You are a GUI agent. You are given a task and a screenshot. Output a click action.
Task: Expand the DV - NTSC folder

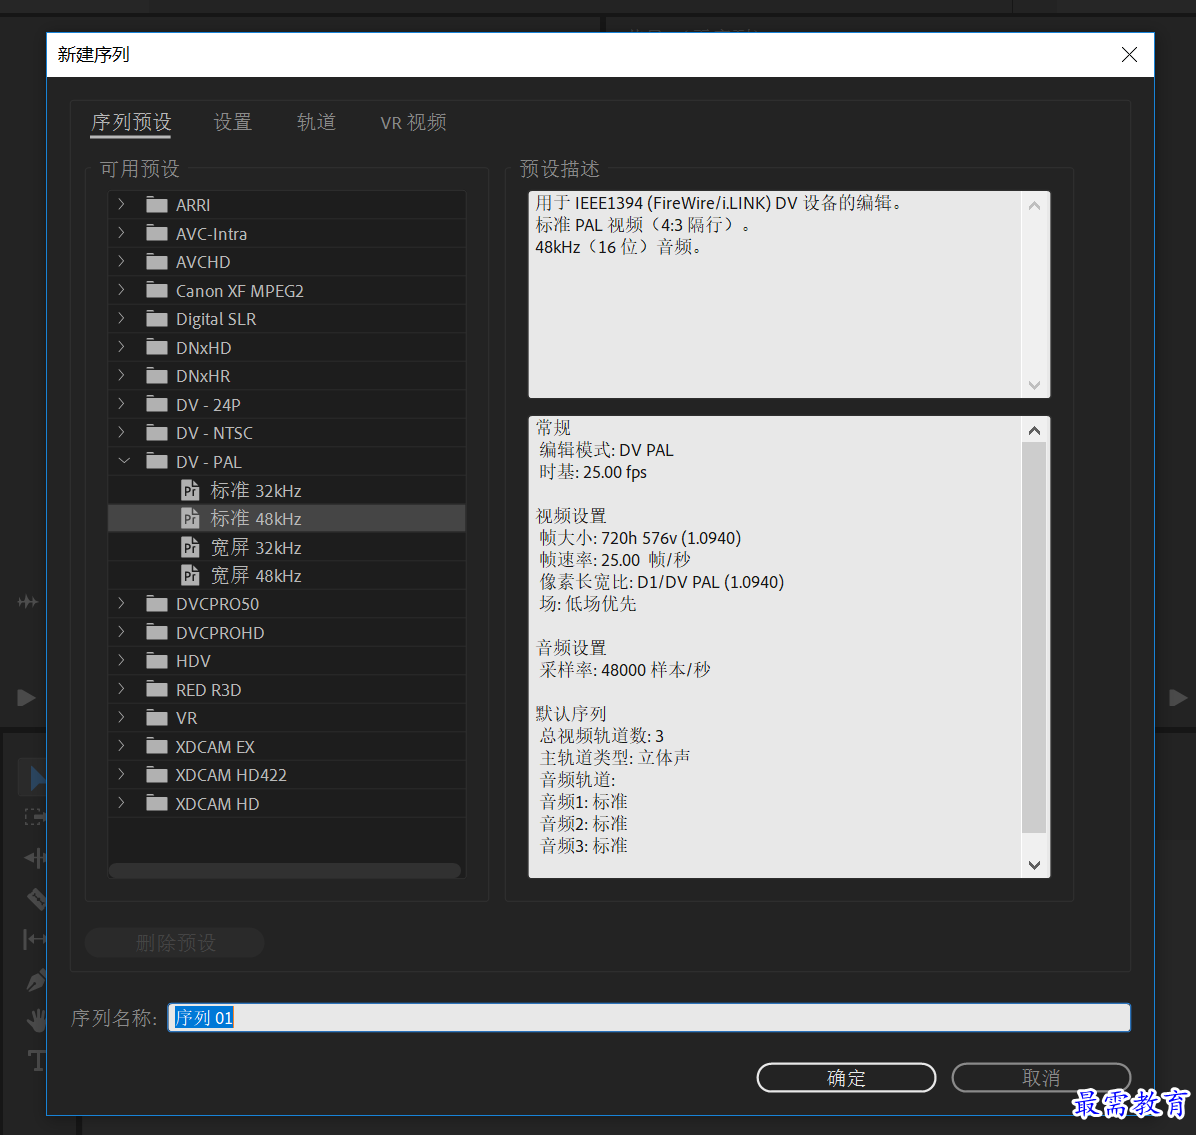[121, 432]
